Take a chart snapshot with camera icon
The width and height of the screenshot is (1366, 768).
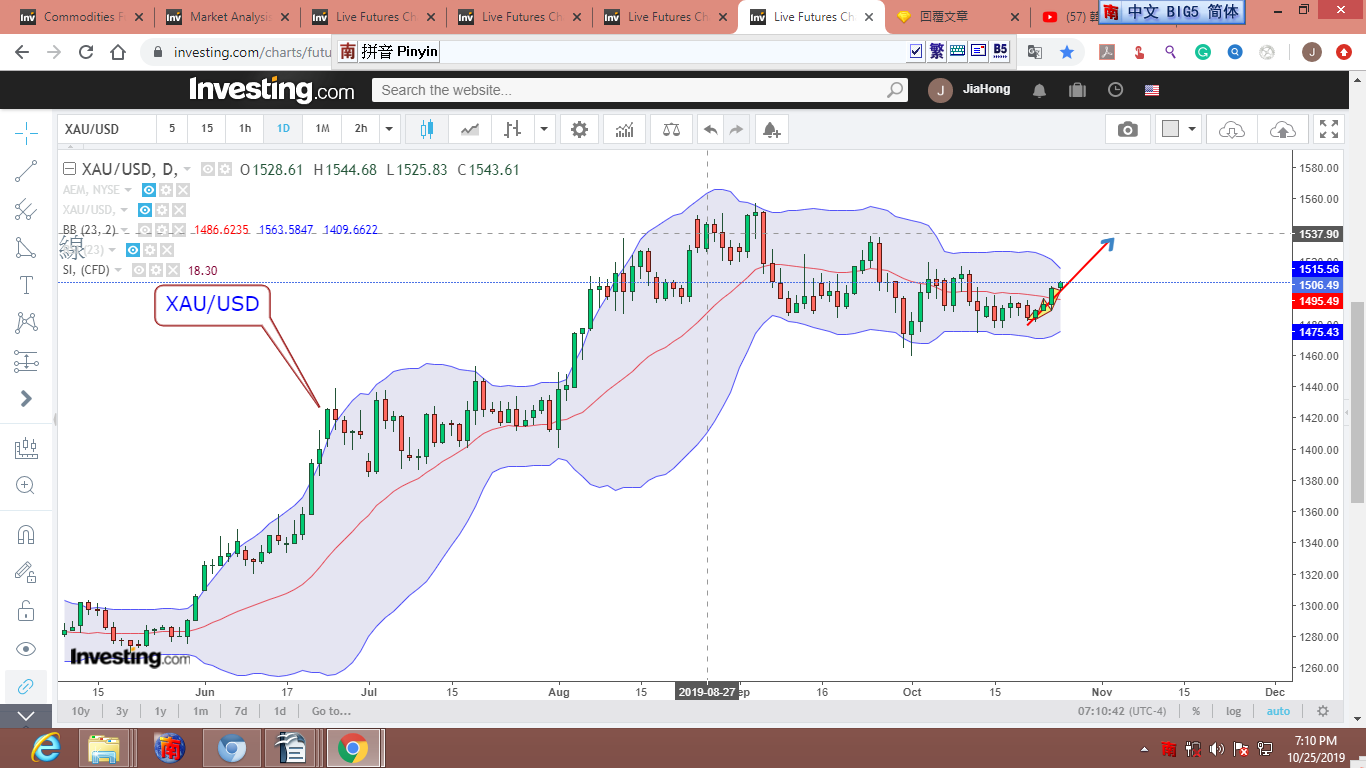tap(1128, 129)
